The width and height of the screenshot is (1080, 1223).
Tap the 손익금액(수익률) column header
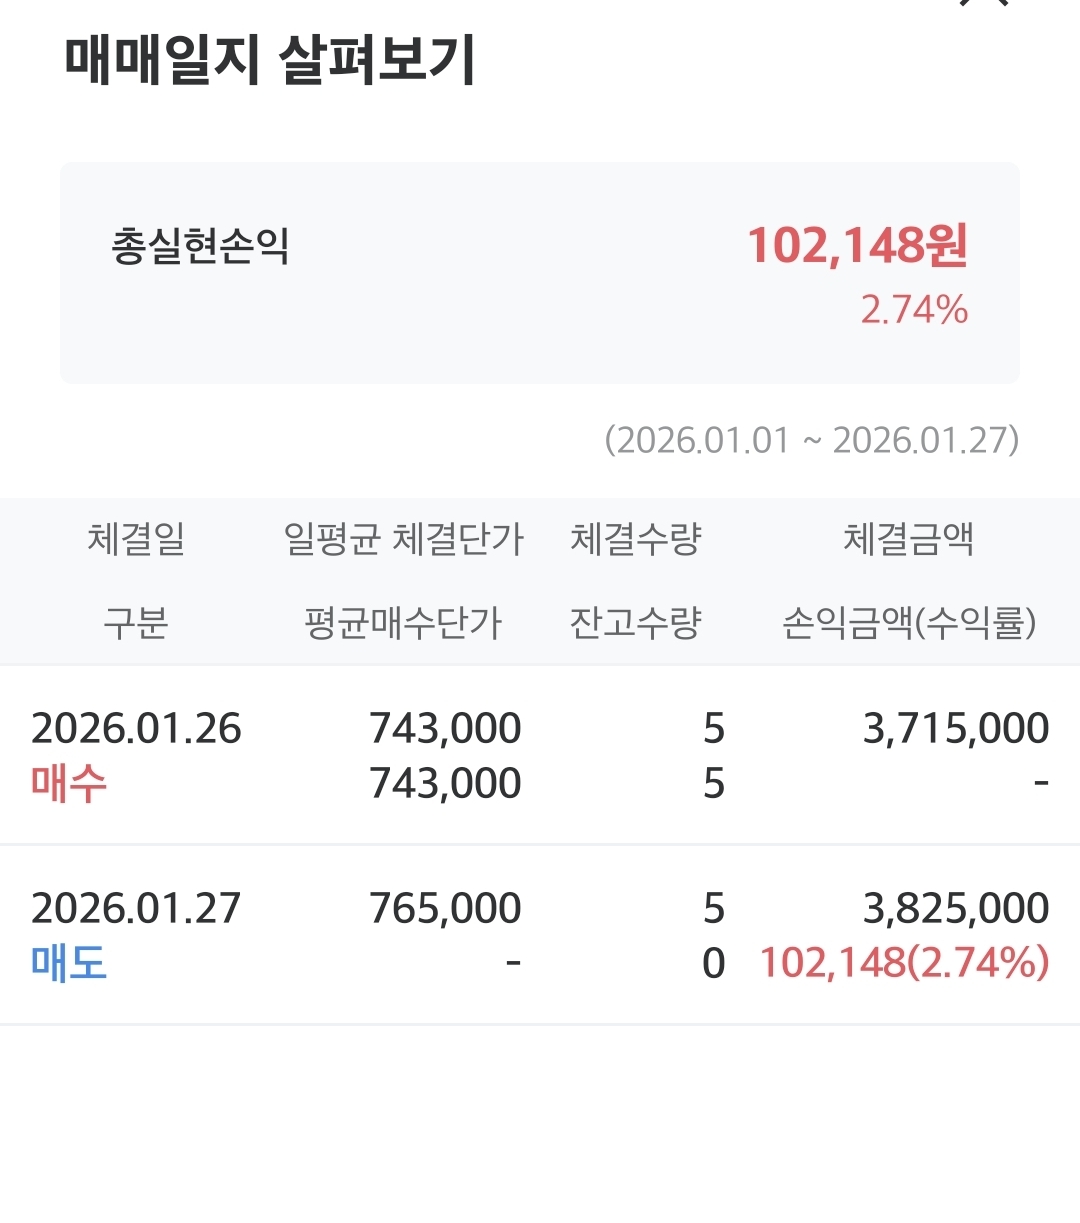point(909,623)
